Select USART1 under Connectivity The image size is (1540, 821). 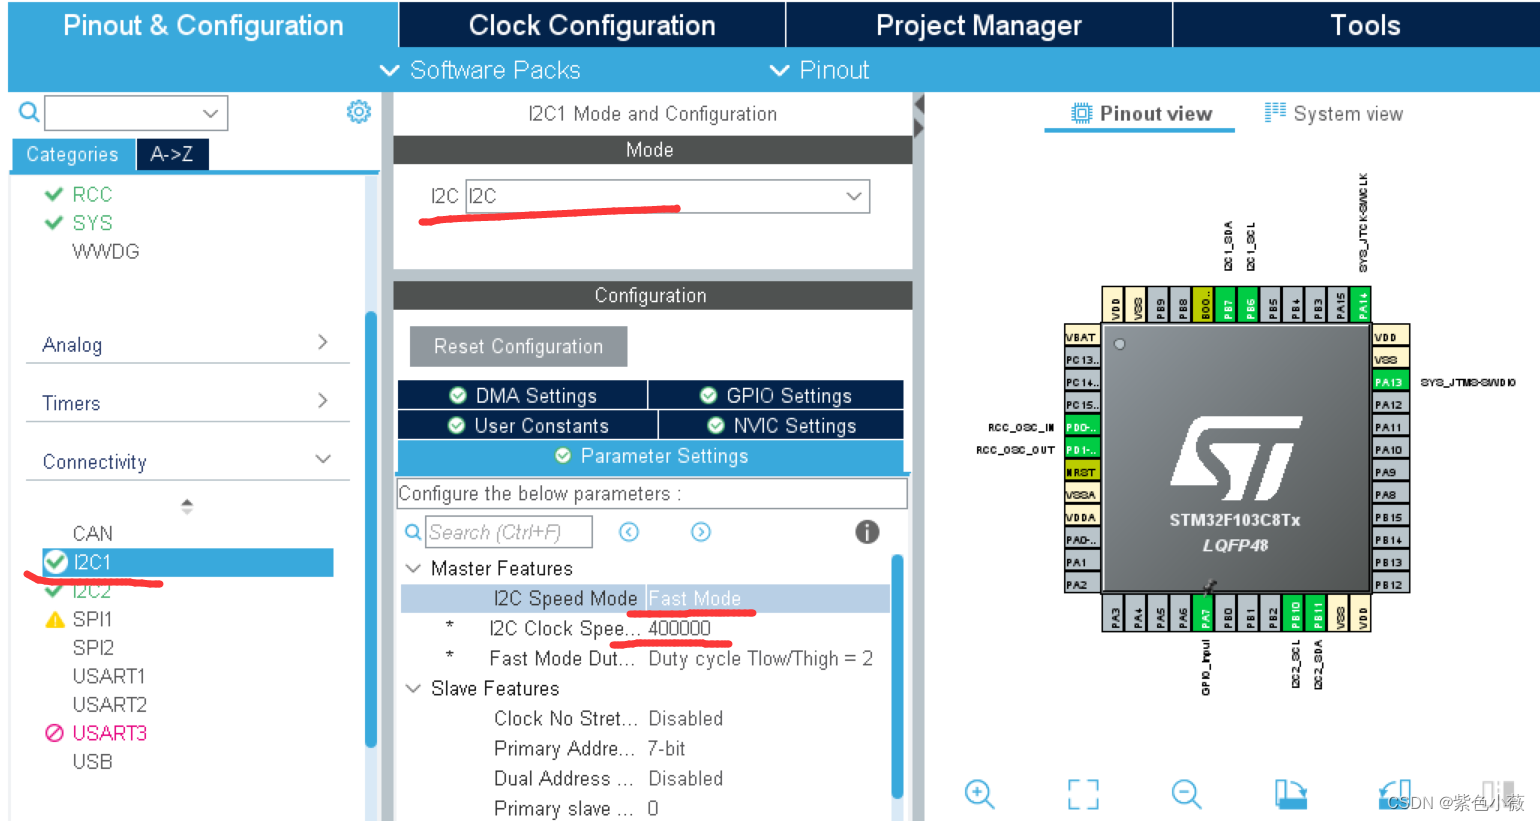109,676
